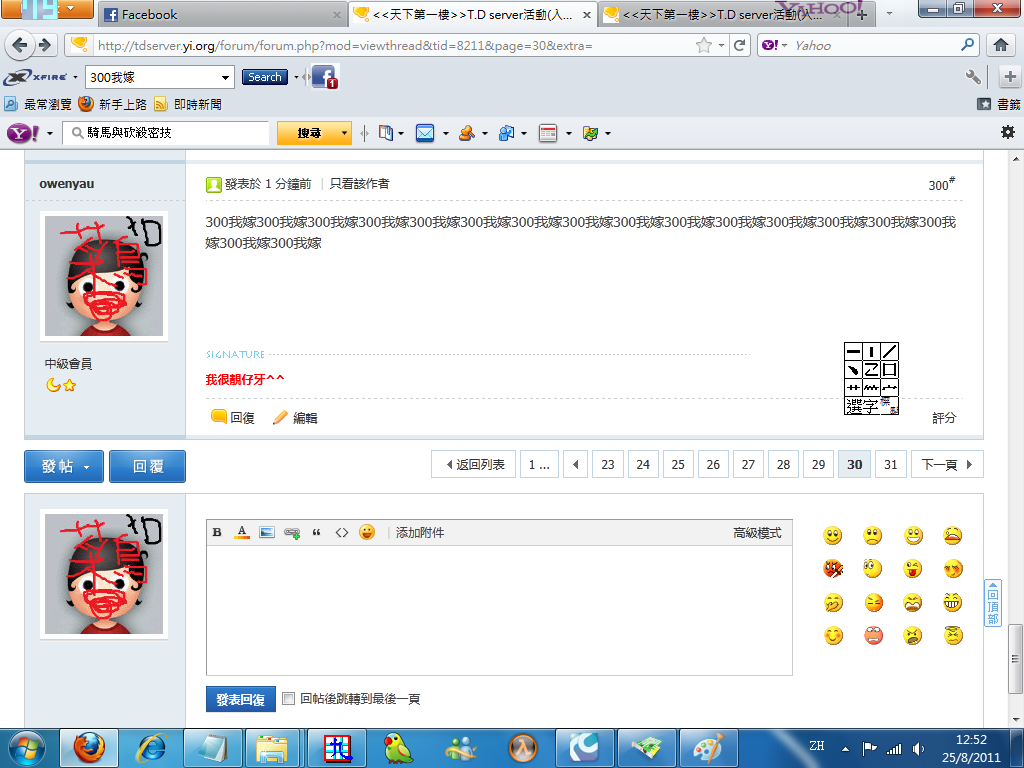
Task: Click 下一頁 next page link
Action: (x=947, y=464)
